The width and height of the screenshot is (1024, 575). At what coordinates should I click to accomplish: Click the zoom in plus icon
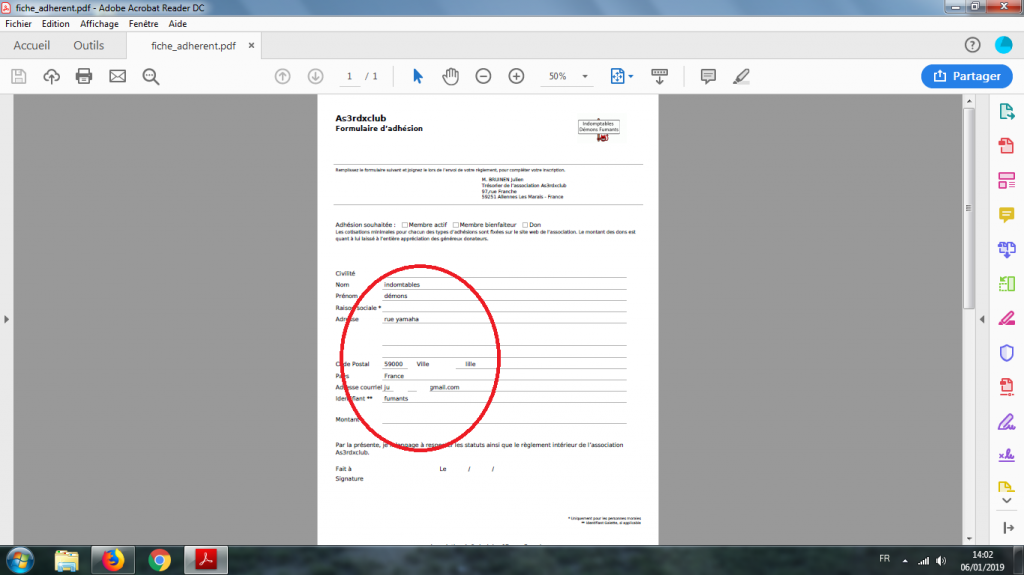tap(516, 76)
